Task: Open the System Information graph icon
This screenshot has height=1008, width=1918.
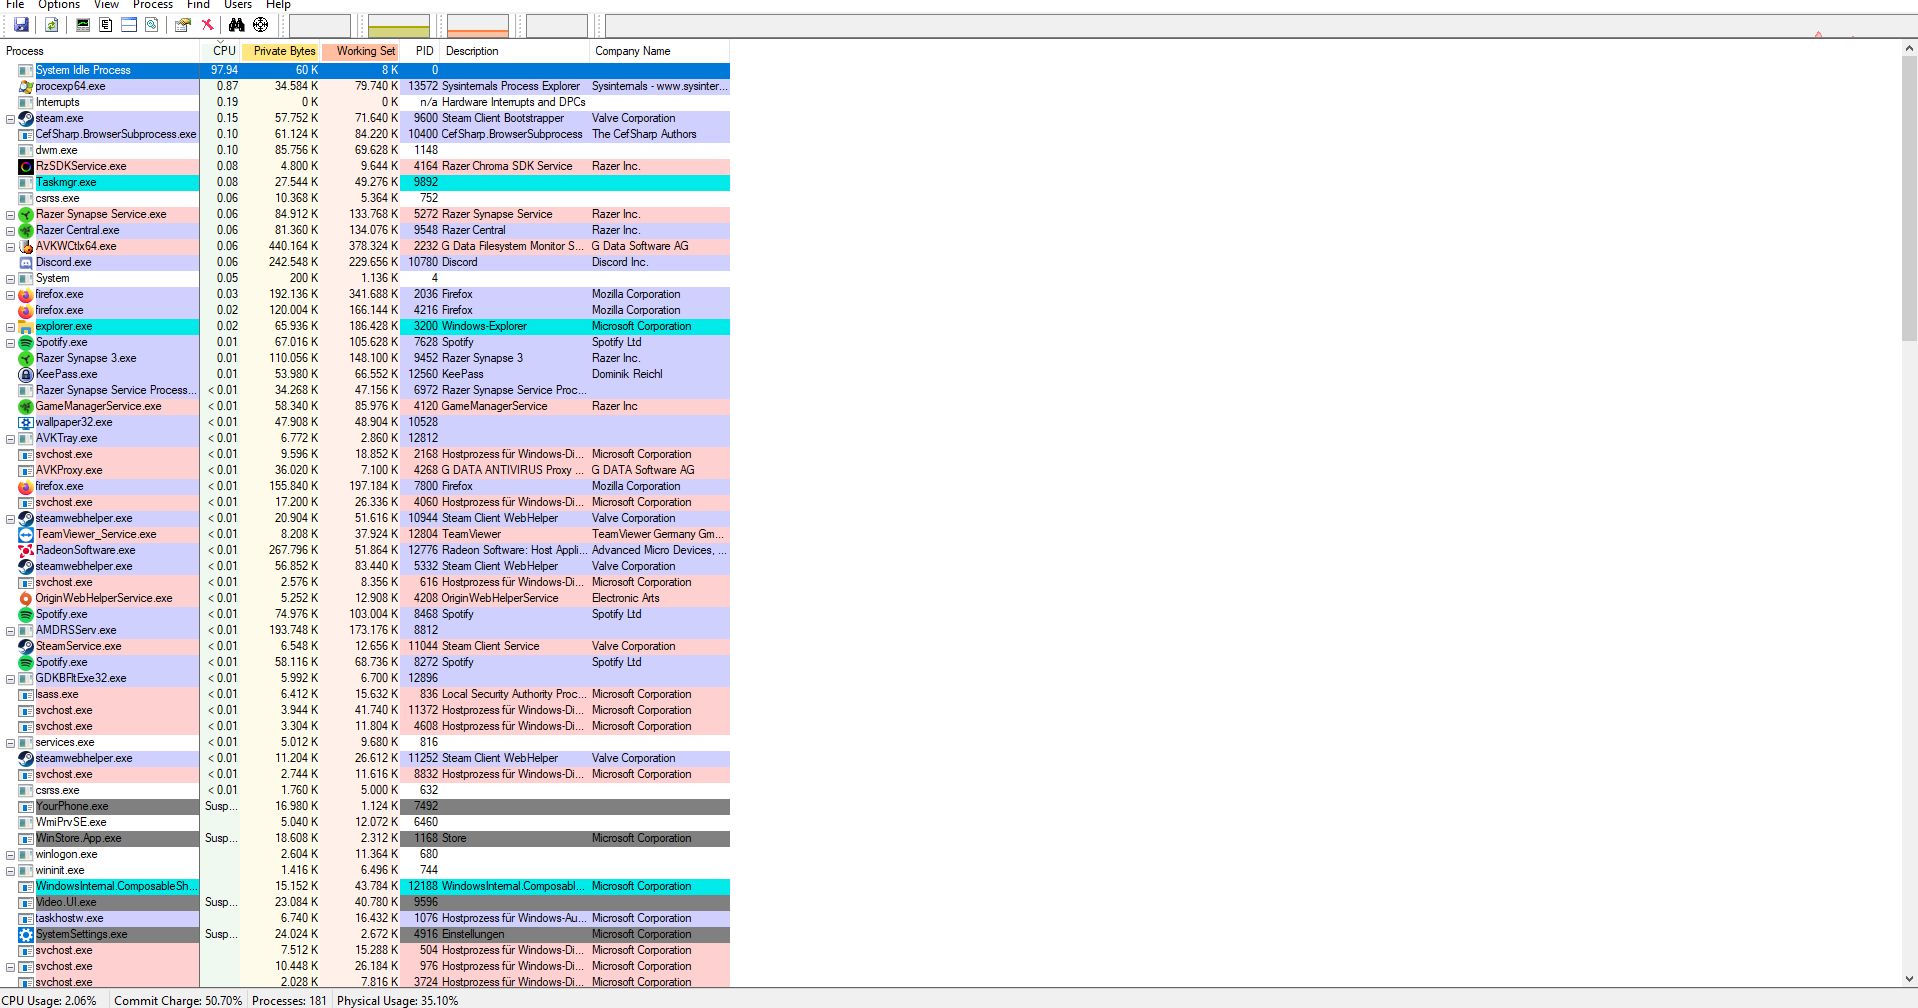Action: (x=83, y=25)
